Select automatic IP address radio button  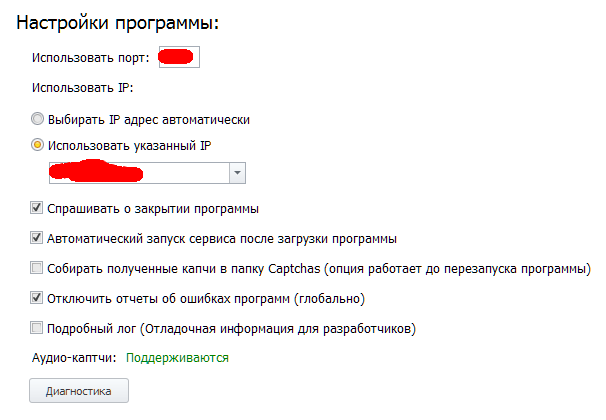(x=37, y=119)
